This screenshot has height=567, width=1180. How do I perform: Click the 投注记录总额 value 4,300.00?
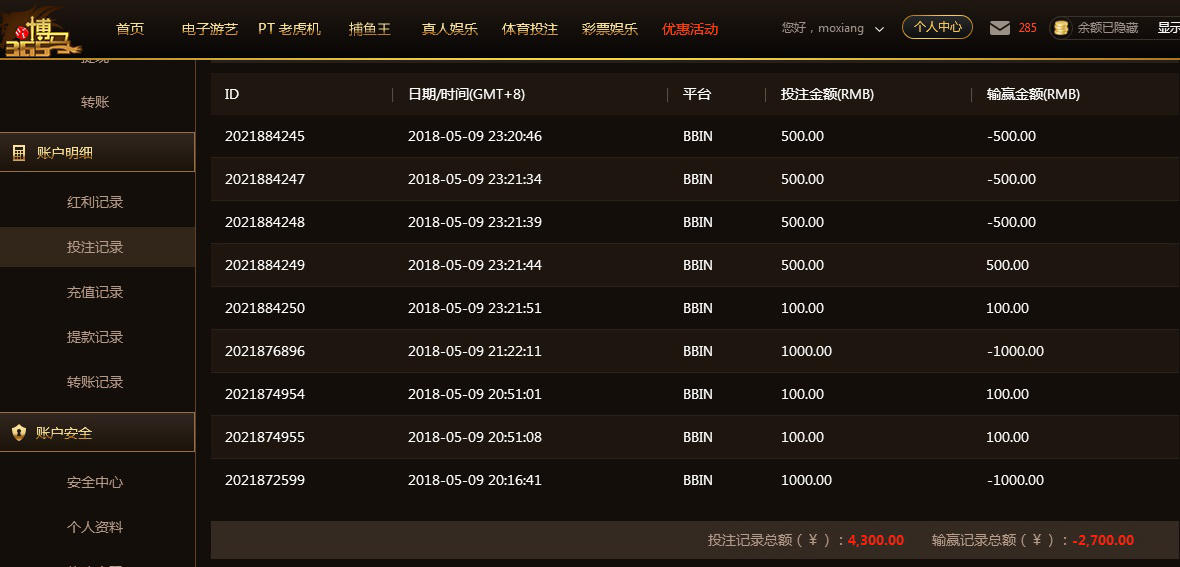876,540
